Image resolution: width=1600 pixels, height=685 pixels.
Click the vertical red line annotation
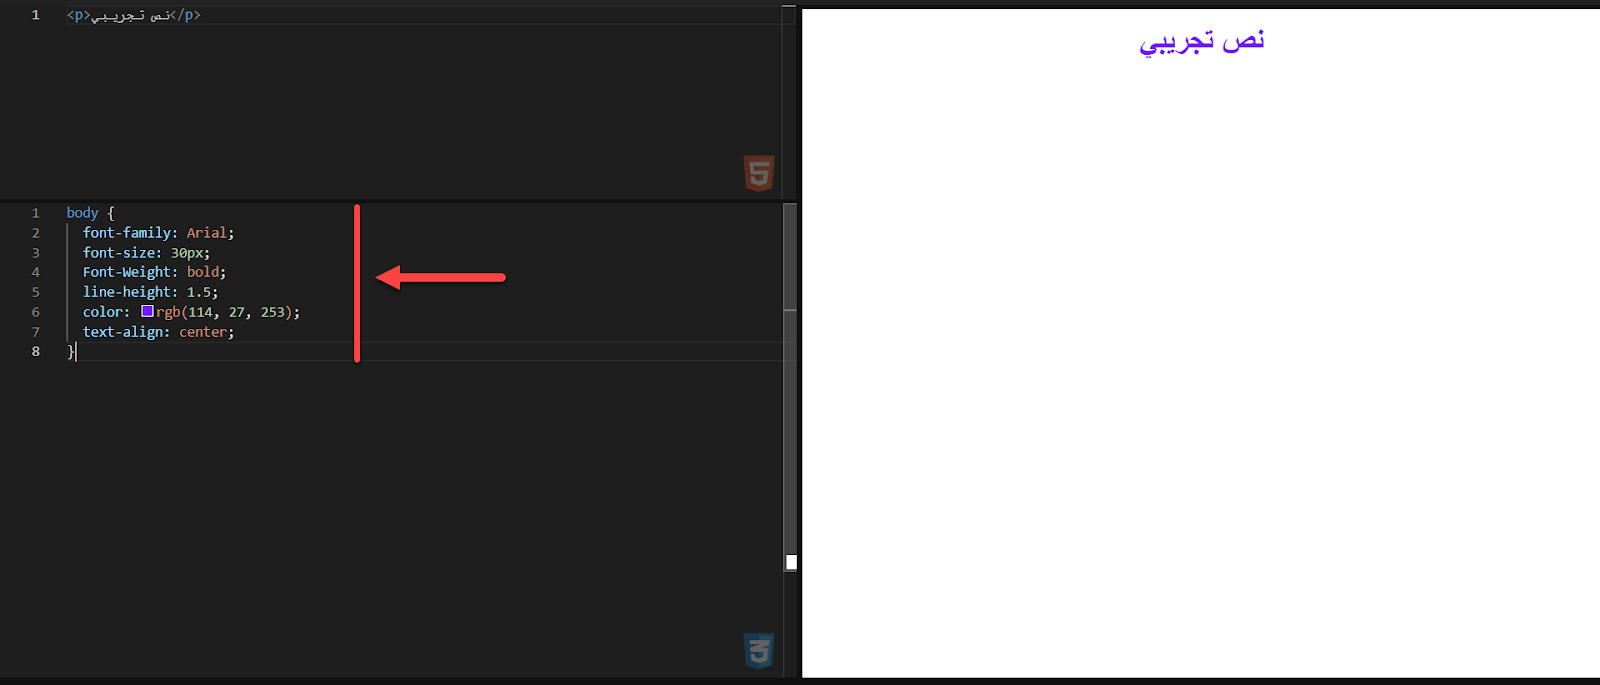357,284
